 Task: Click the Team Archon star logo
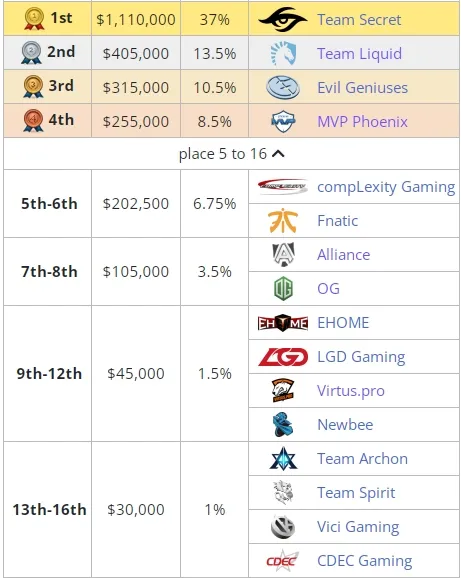283,458
